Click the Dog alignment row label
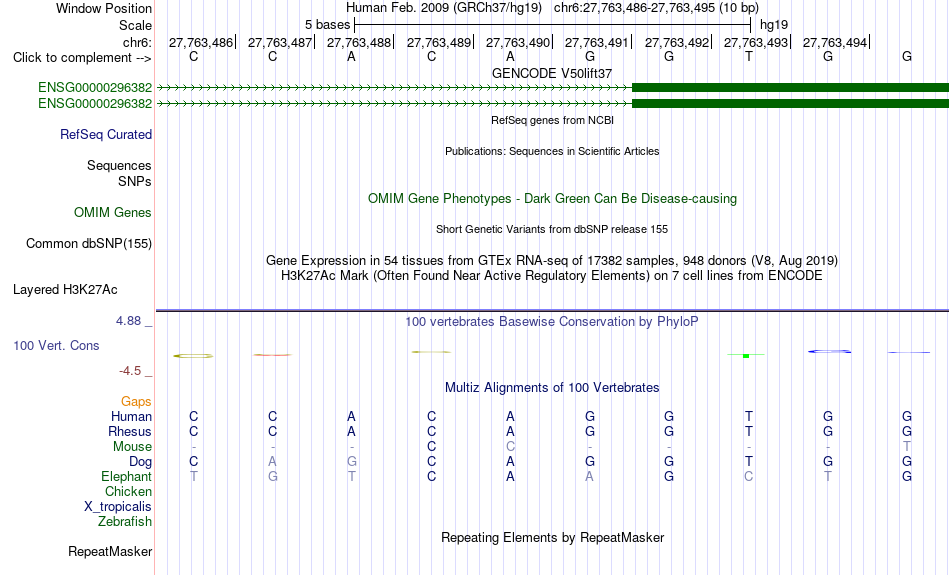The image size is (950, 575). (x=140, y=462)
